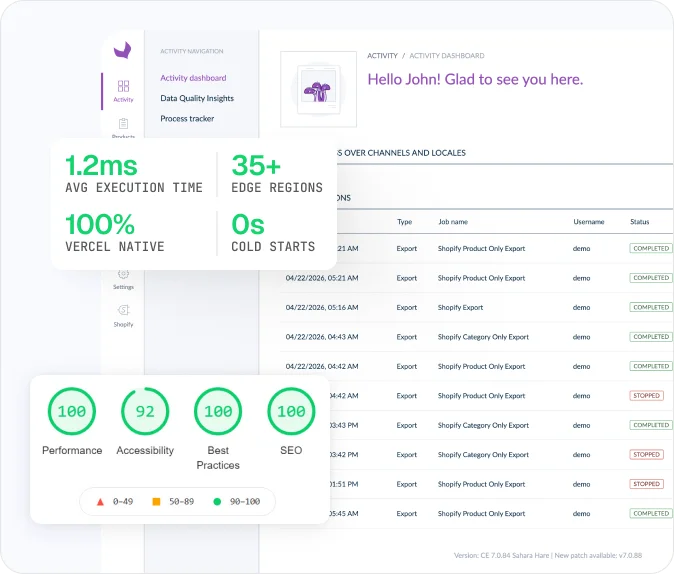Open Process tracker menu item
Viewport: 674px width, 574px height.
click(x=187, y=118)
